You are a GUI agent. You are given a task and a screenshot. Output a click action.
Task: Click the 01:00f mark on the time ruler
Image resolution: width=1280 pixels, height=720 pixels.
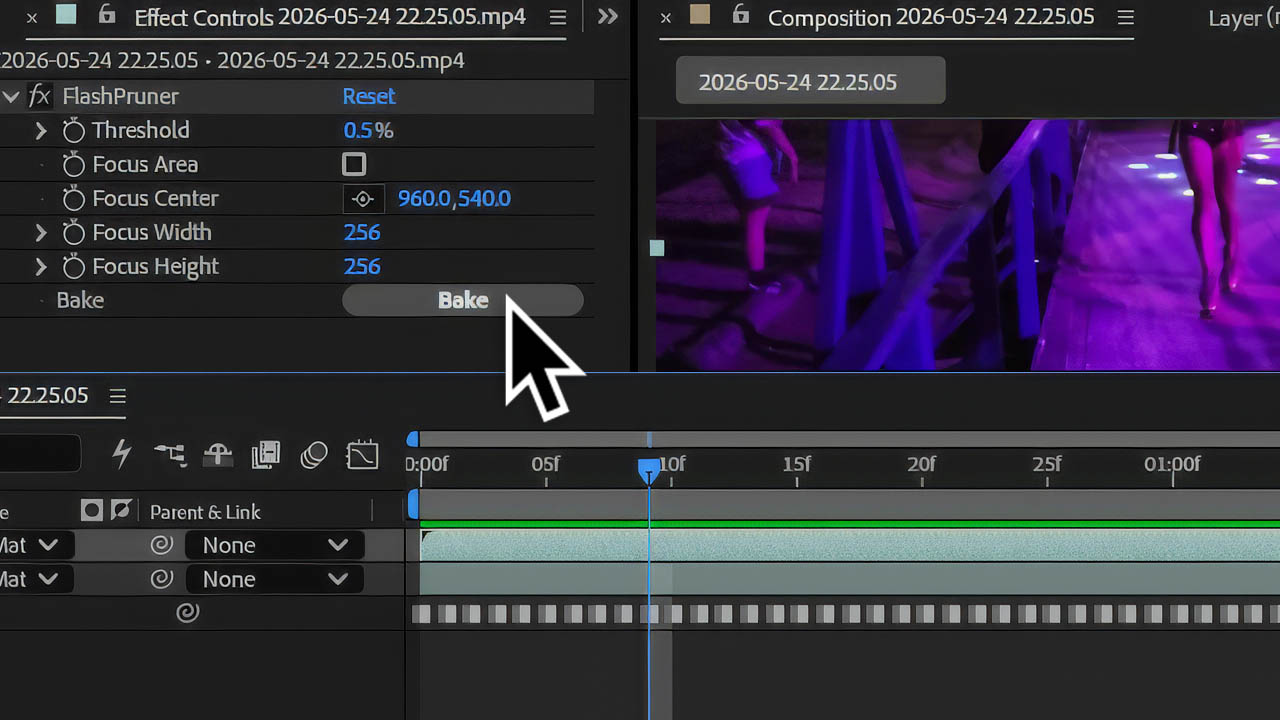[1172, 464]
